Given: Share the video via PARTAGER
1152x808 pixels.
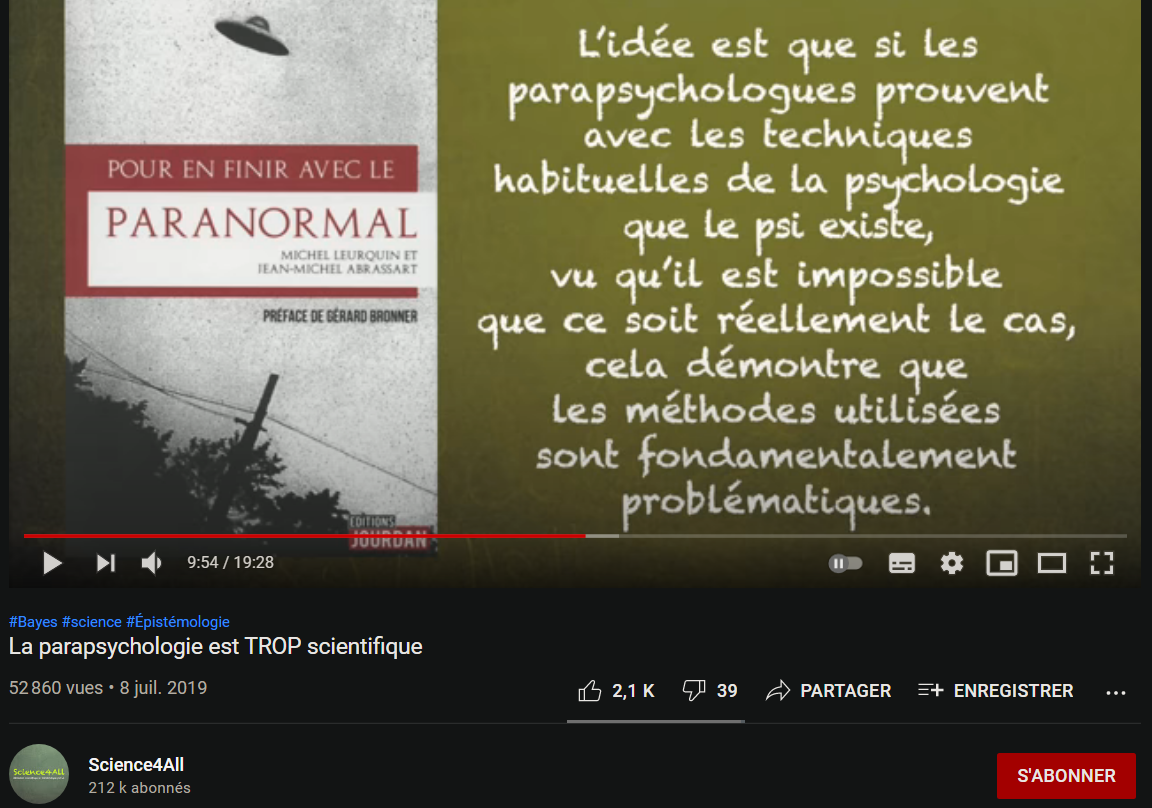Looking at the screenshot, I should tap(828, 690).
